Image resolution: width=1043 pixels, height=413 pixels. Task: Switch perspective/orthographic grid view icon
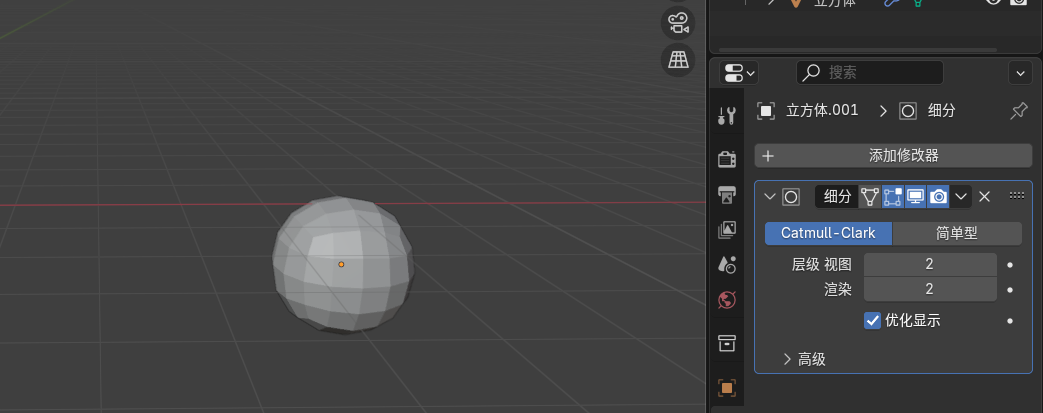point(678,59)
